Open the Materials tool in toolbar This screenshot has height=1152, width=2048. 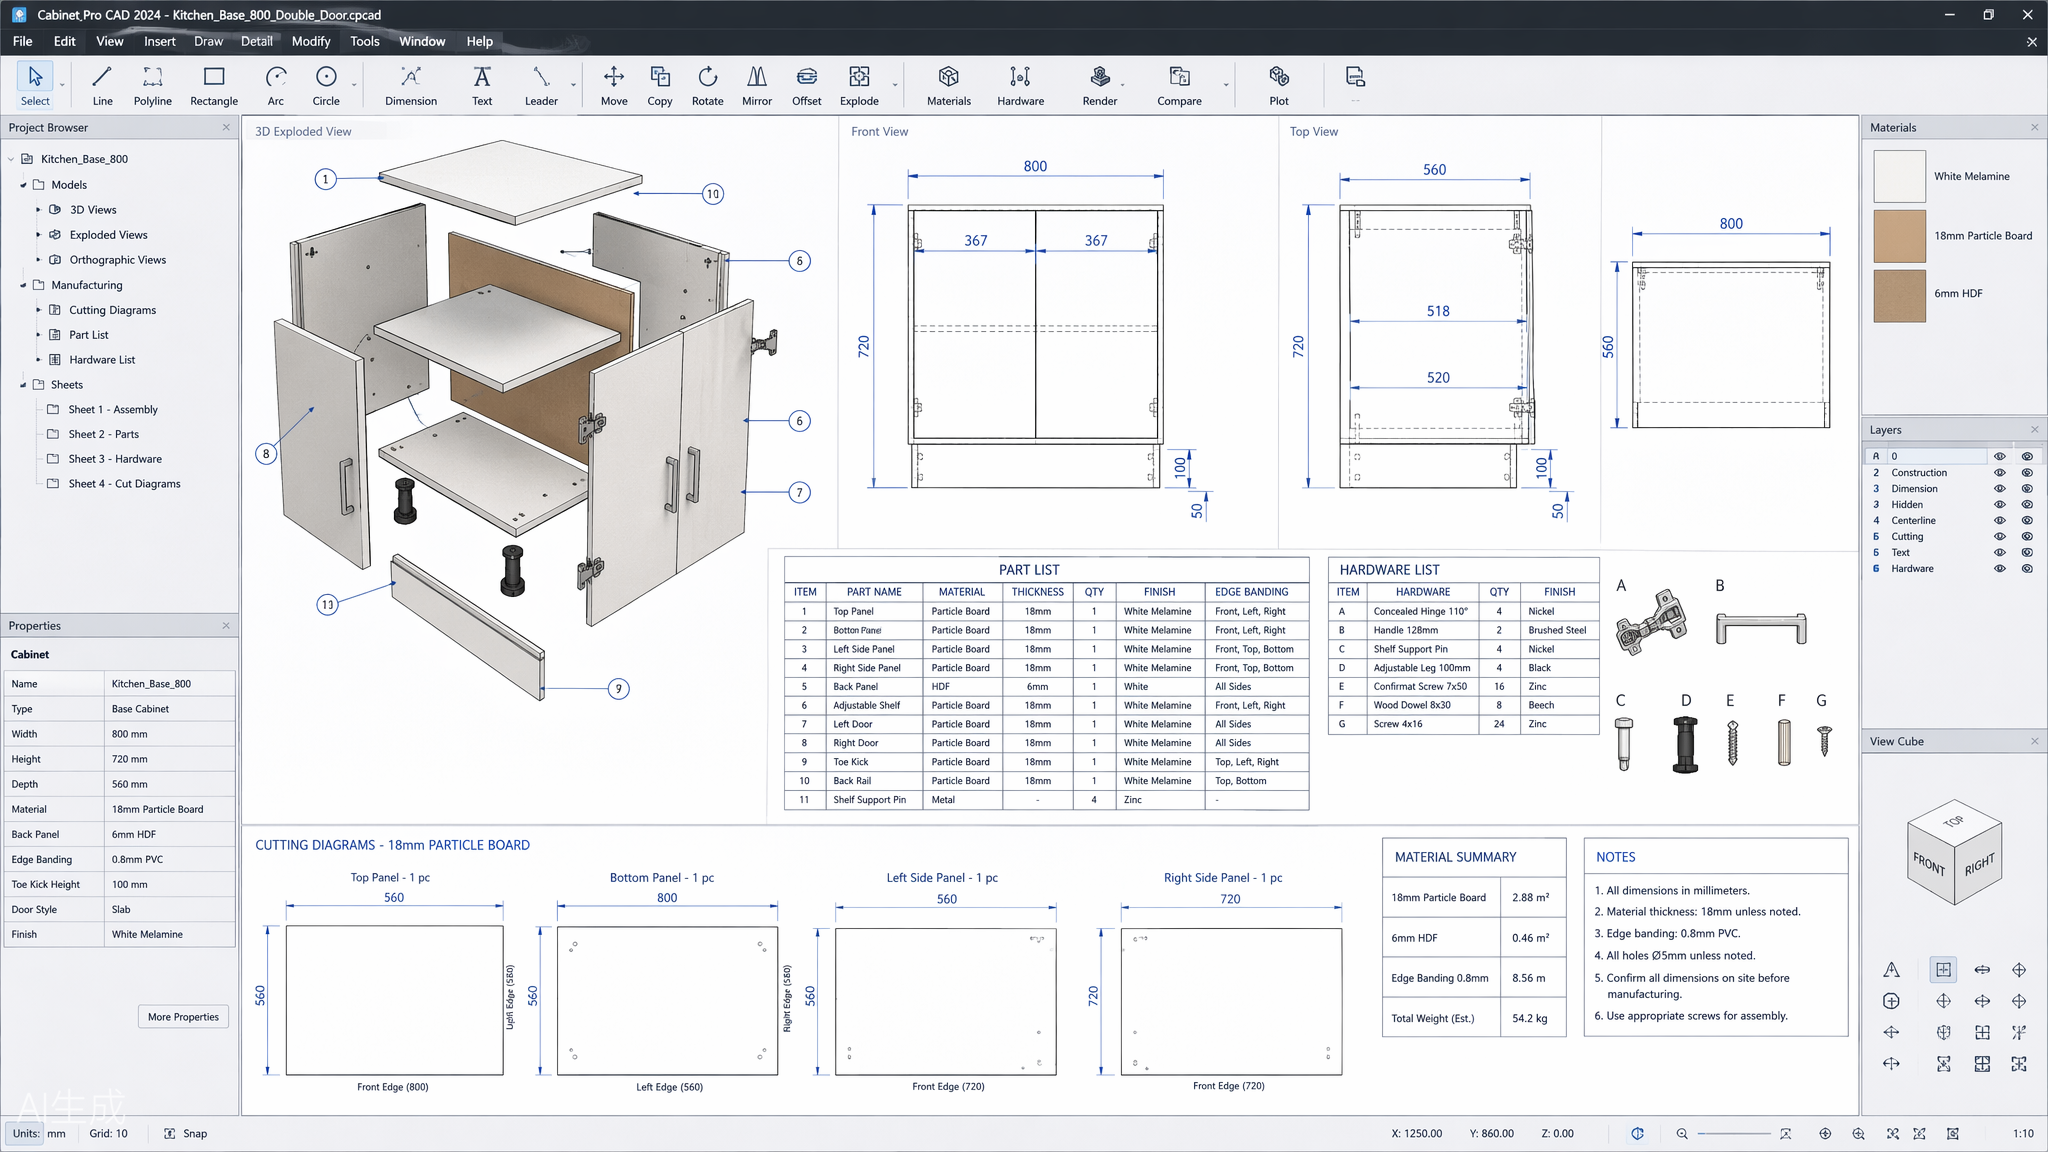(x=948, y=85)
